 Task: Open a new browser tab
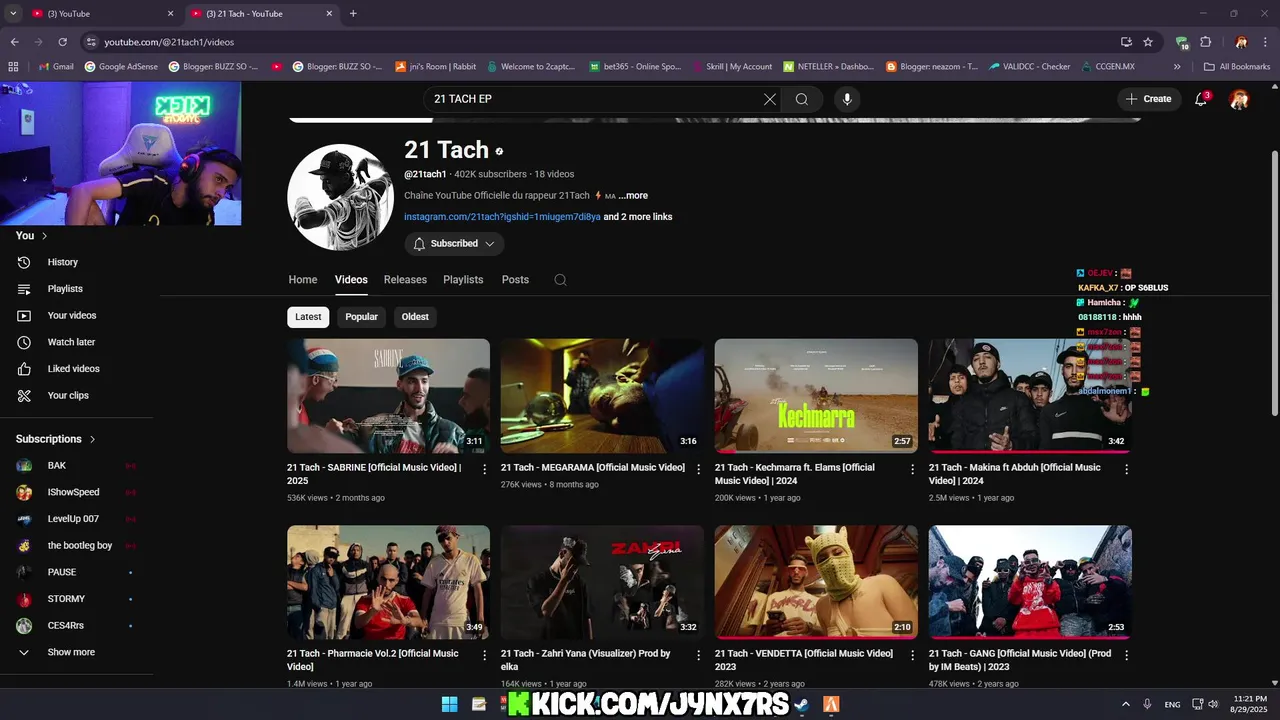pyautogui.click(x=353, y=14)
